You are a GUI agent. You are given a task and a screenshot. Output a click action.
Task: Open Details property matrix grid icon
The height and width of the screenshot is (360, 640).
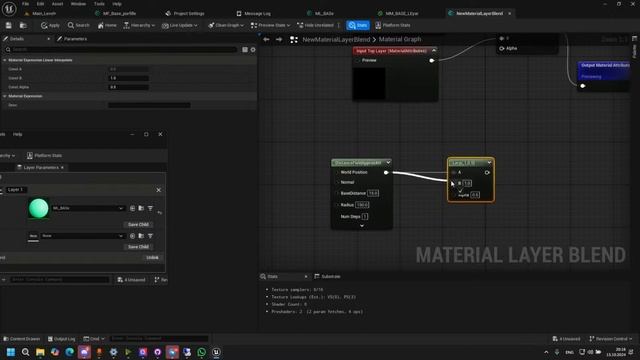[x=245, y=49]
